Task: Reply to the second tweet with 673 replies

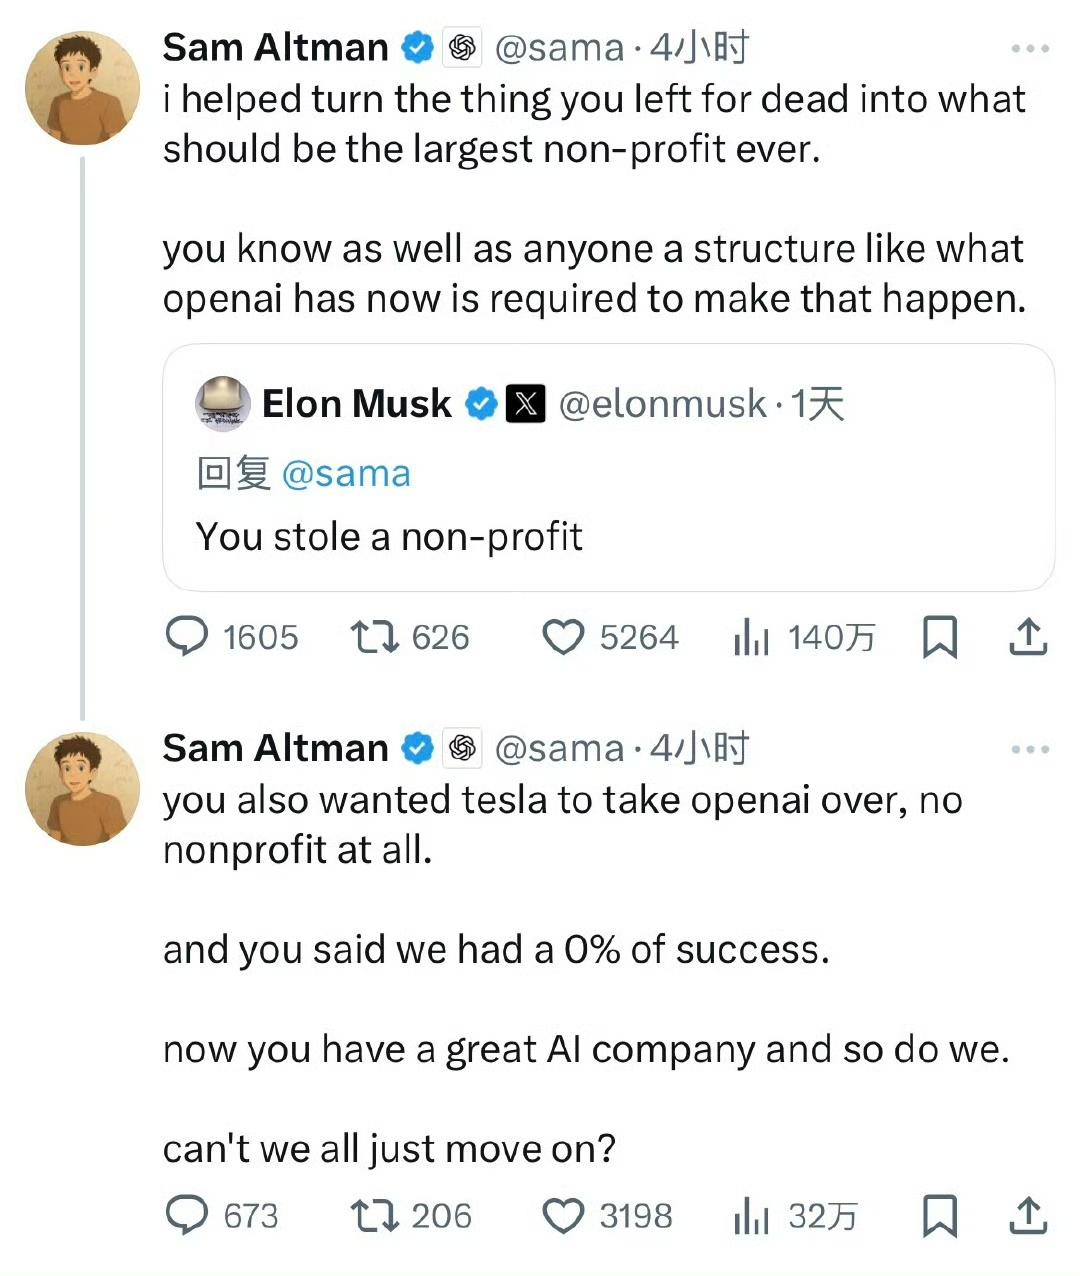Action: click(x=187, y=1216)
